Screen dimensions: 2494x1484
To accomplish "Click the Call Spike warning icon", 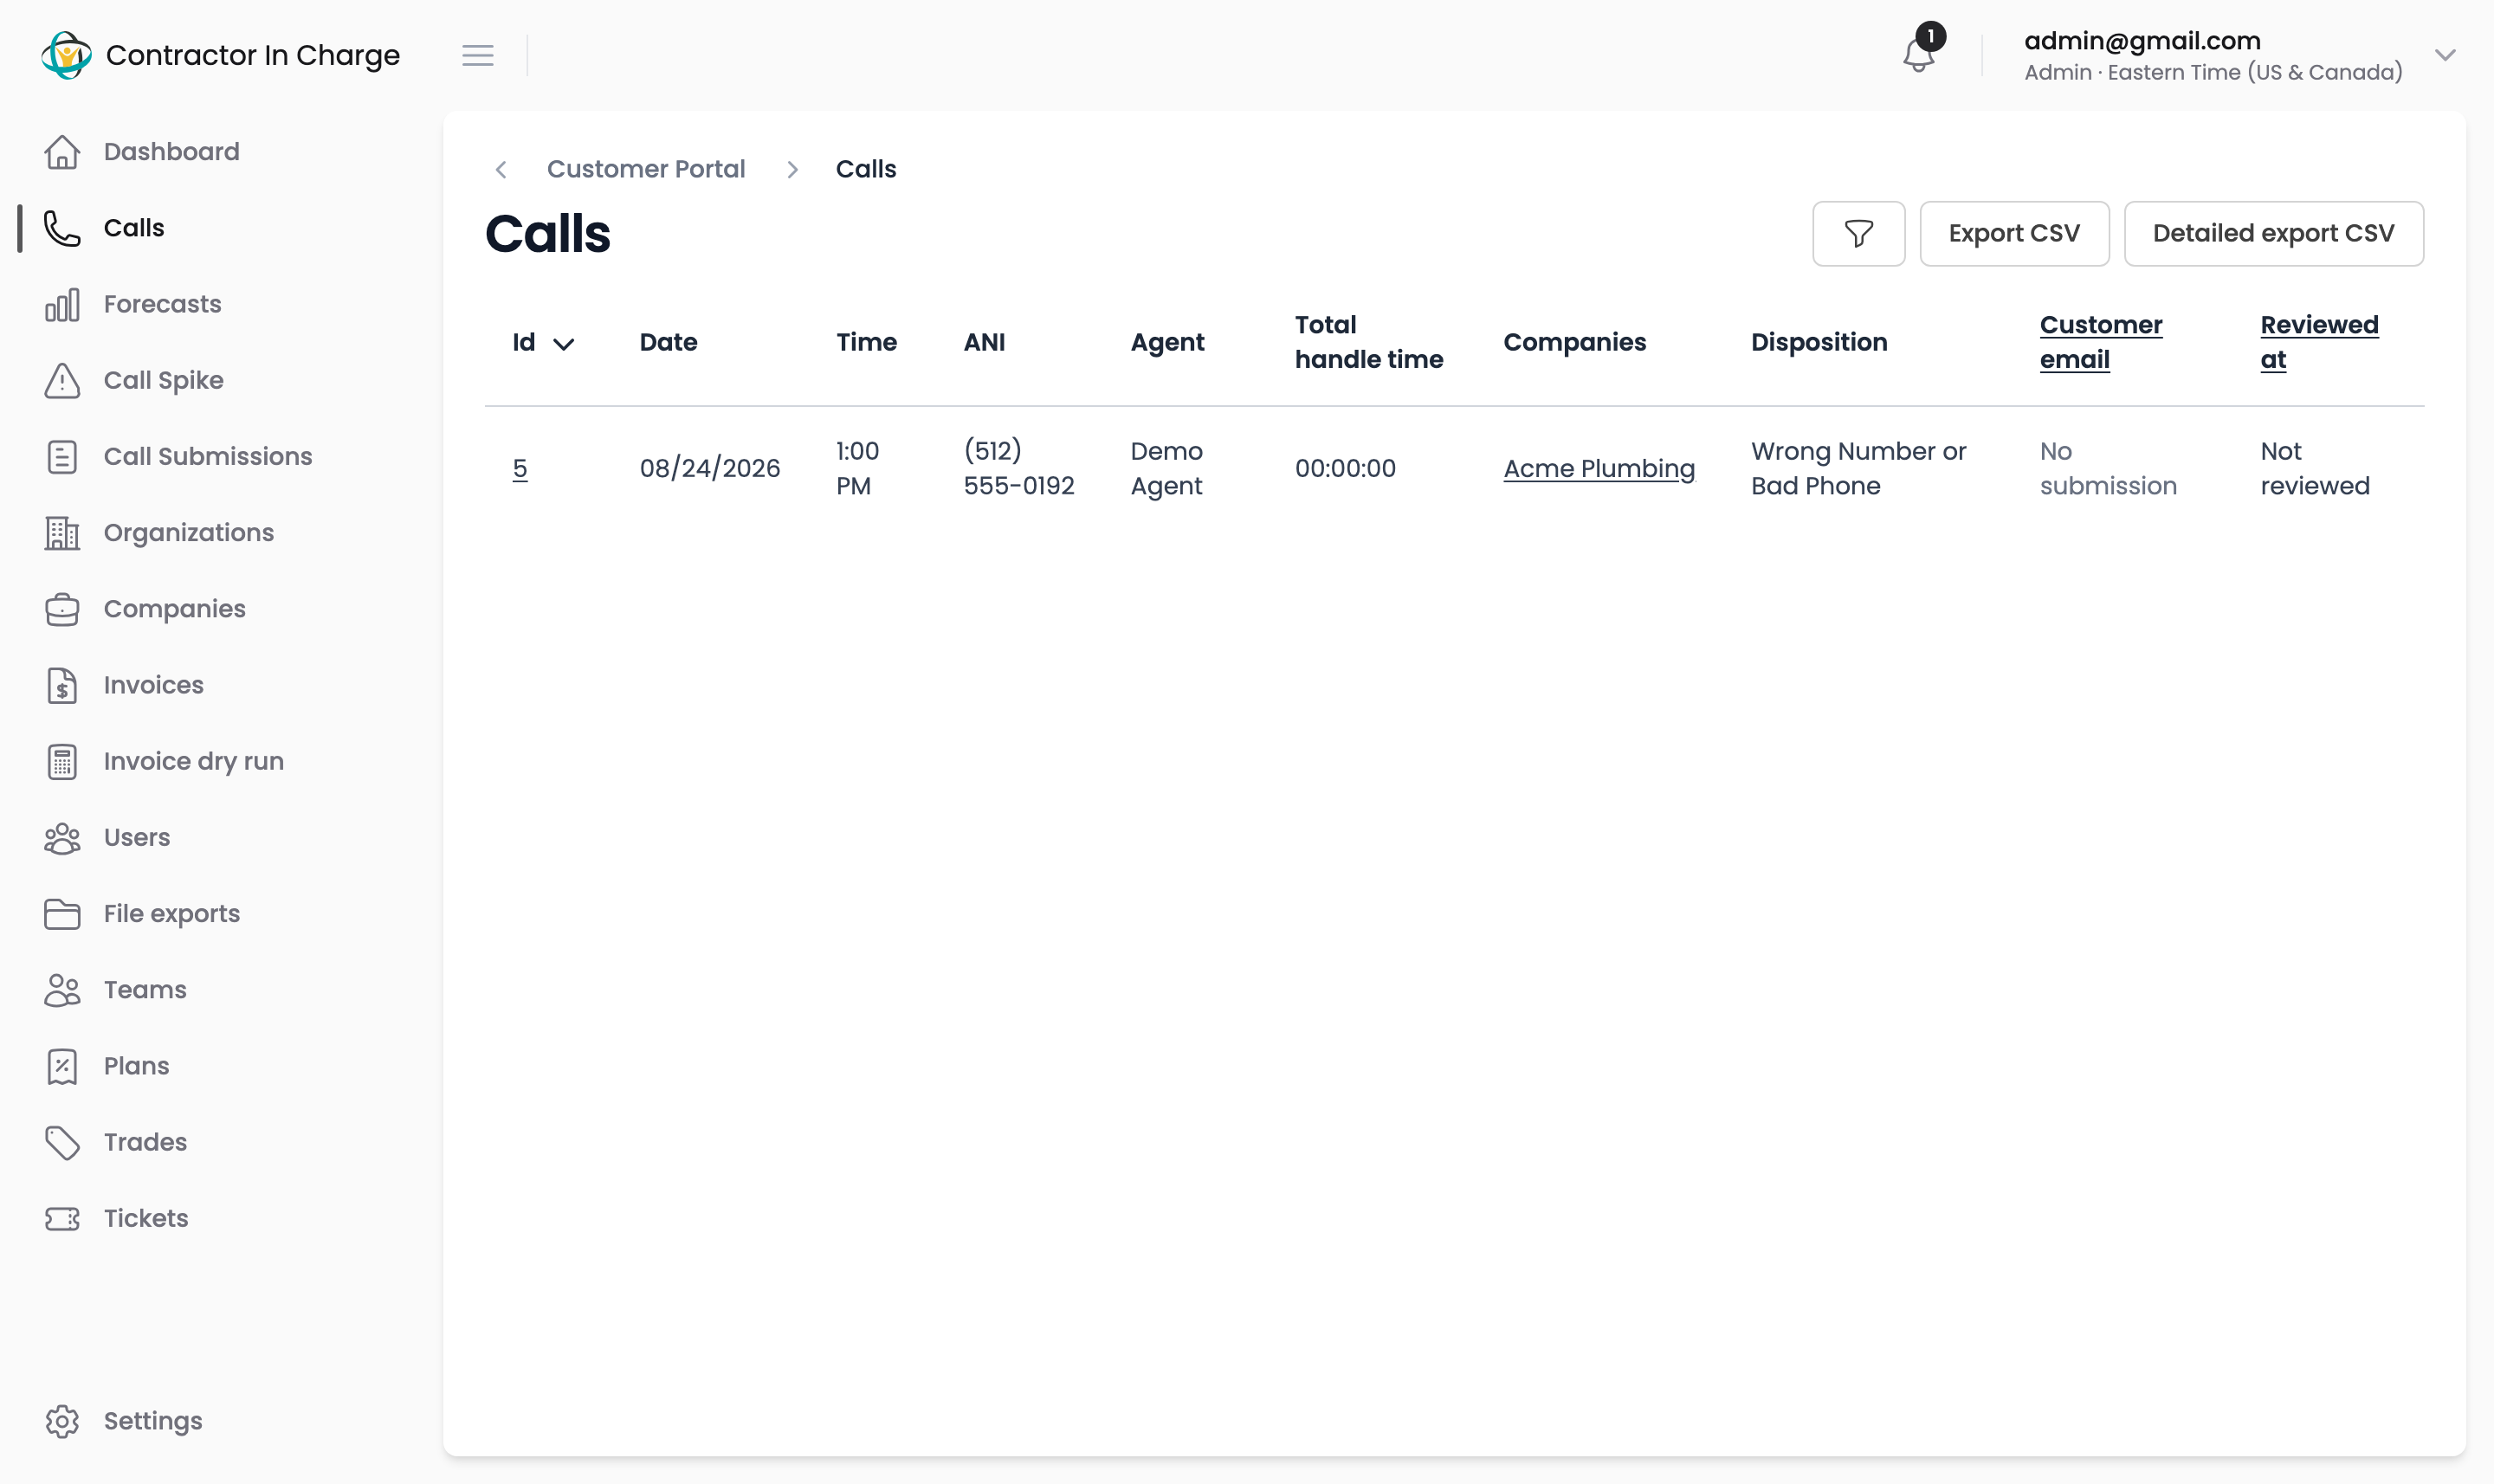I will pos(62,380).
